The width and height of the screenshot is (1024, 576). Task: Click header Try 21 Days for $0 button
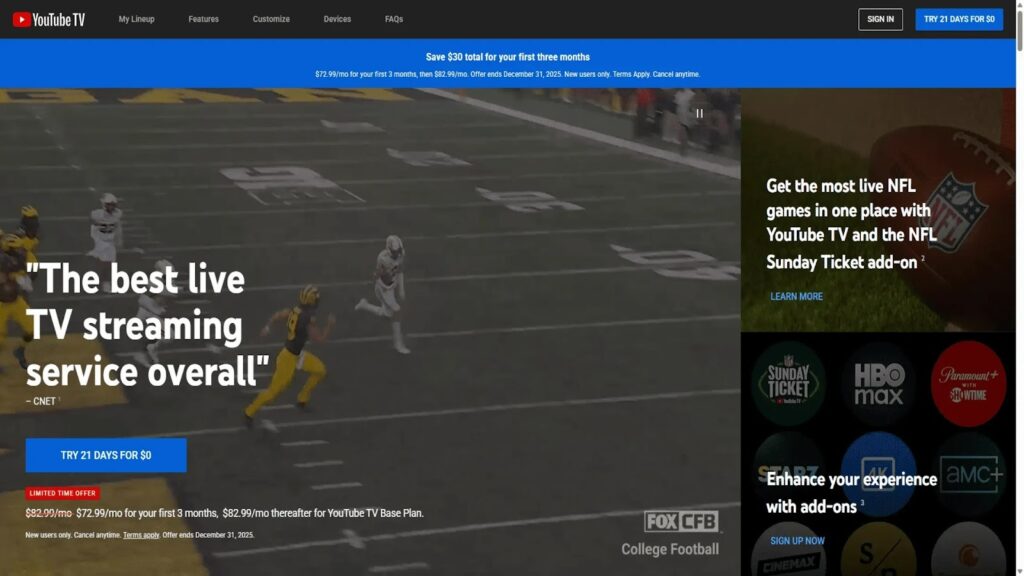958,19
